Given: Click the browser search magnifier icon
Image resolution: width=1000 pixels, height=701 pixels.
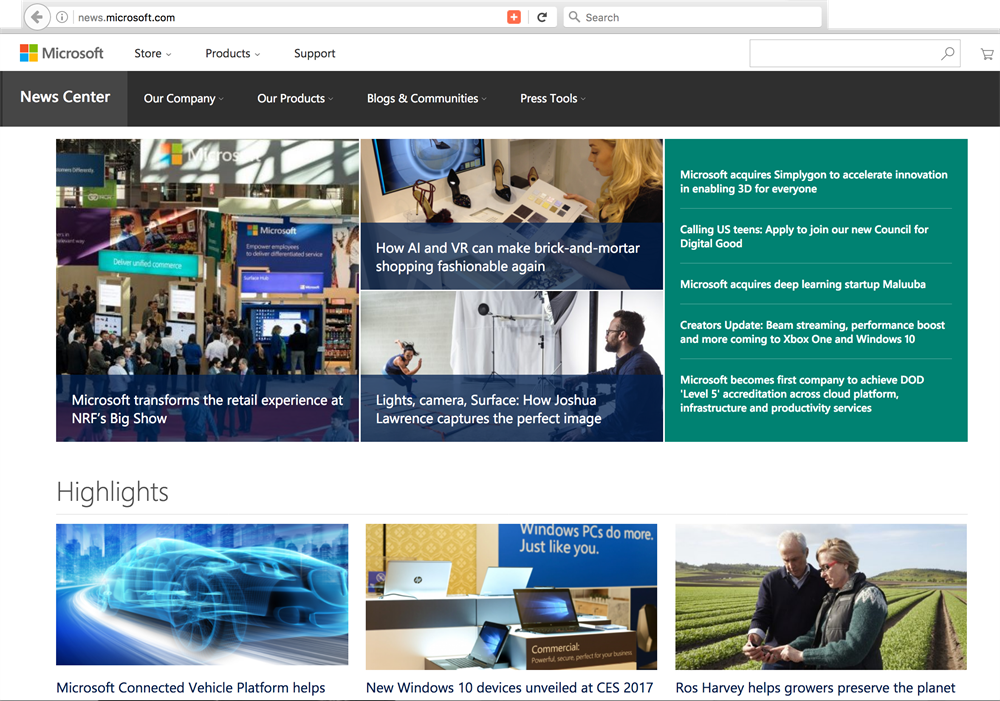Looking at the screenshot, I should click(x=574, y=17).
